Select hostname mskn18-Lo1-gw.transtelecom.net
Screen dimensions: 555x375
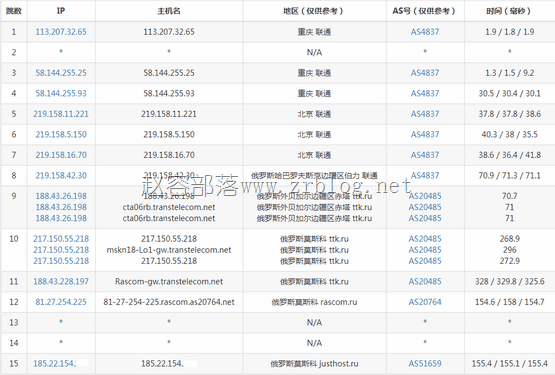coord(169,250)
